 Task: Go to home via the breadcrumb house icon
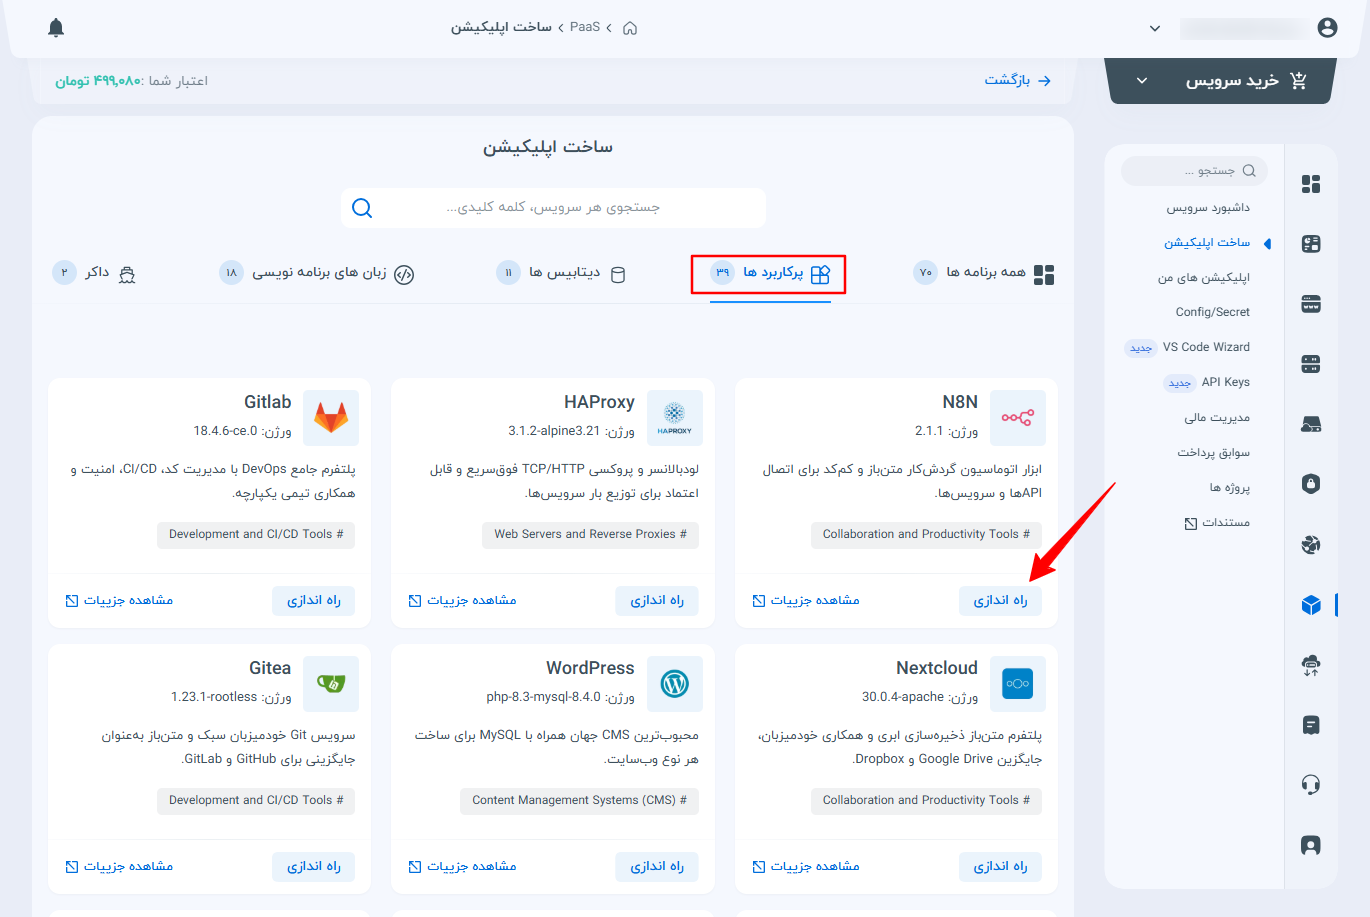point(630,28)
